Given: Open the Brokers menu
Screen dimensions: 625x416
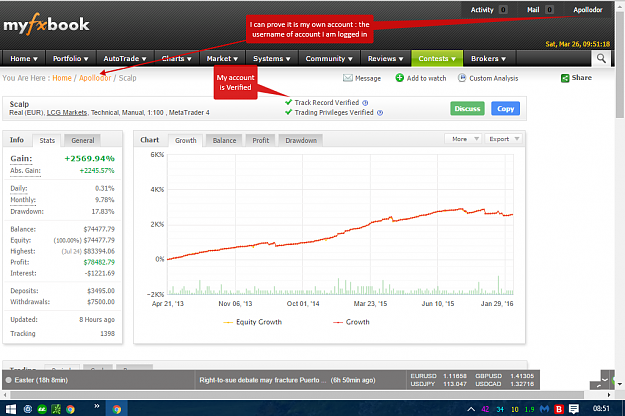Looking at the screenshot, I should tap(488, 59).
